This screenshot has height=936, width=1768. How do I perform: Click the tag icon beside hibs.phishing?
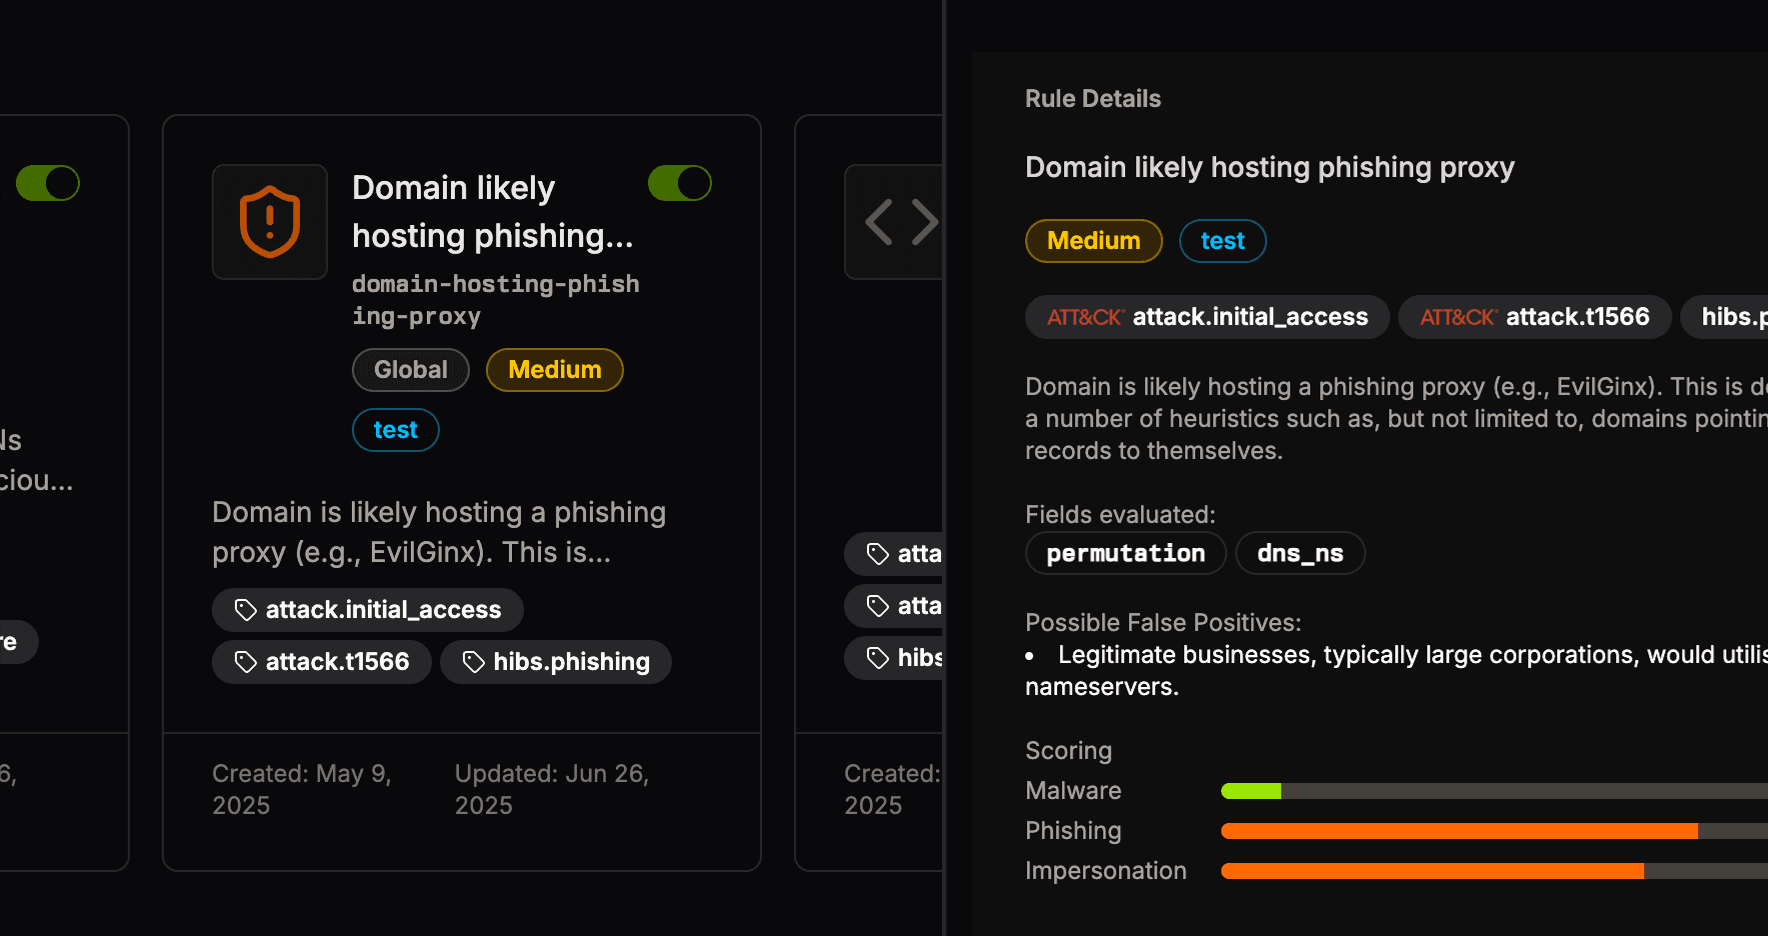point(473,662)
